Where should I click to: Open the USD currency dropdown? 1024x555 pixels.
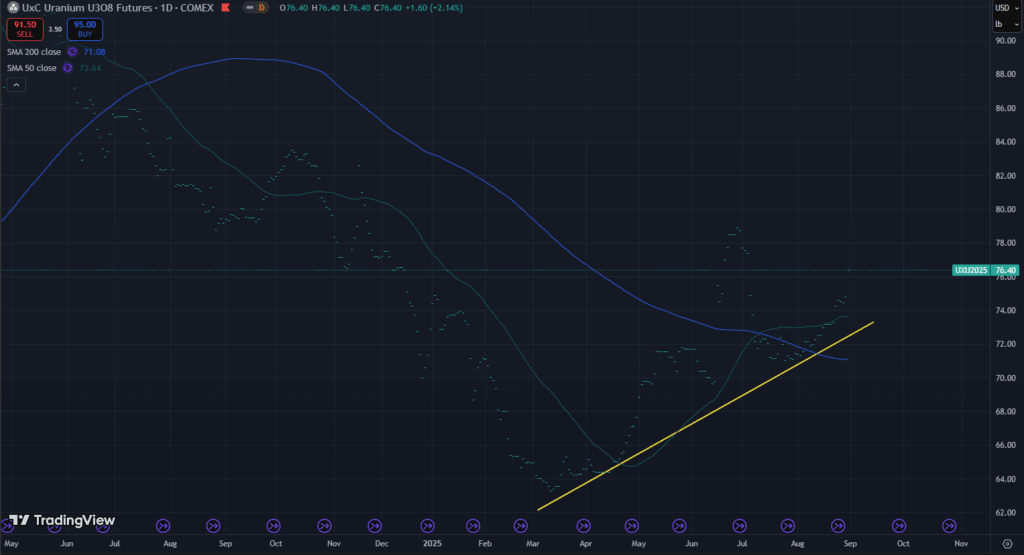tap(1001, 8)
